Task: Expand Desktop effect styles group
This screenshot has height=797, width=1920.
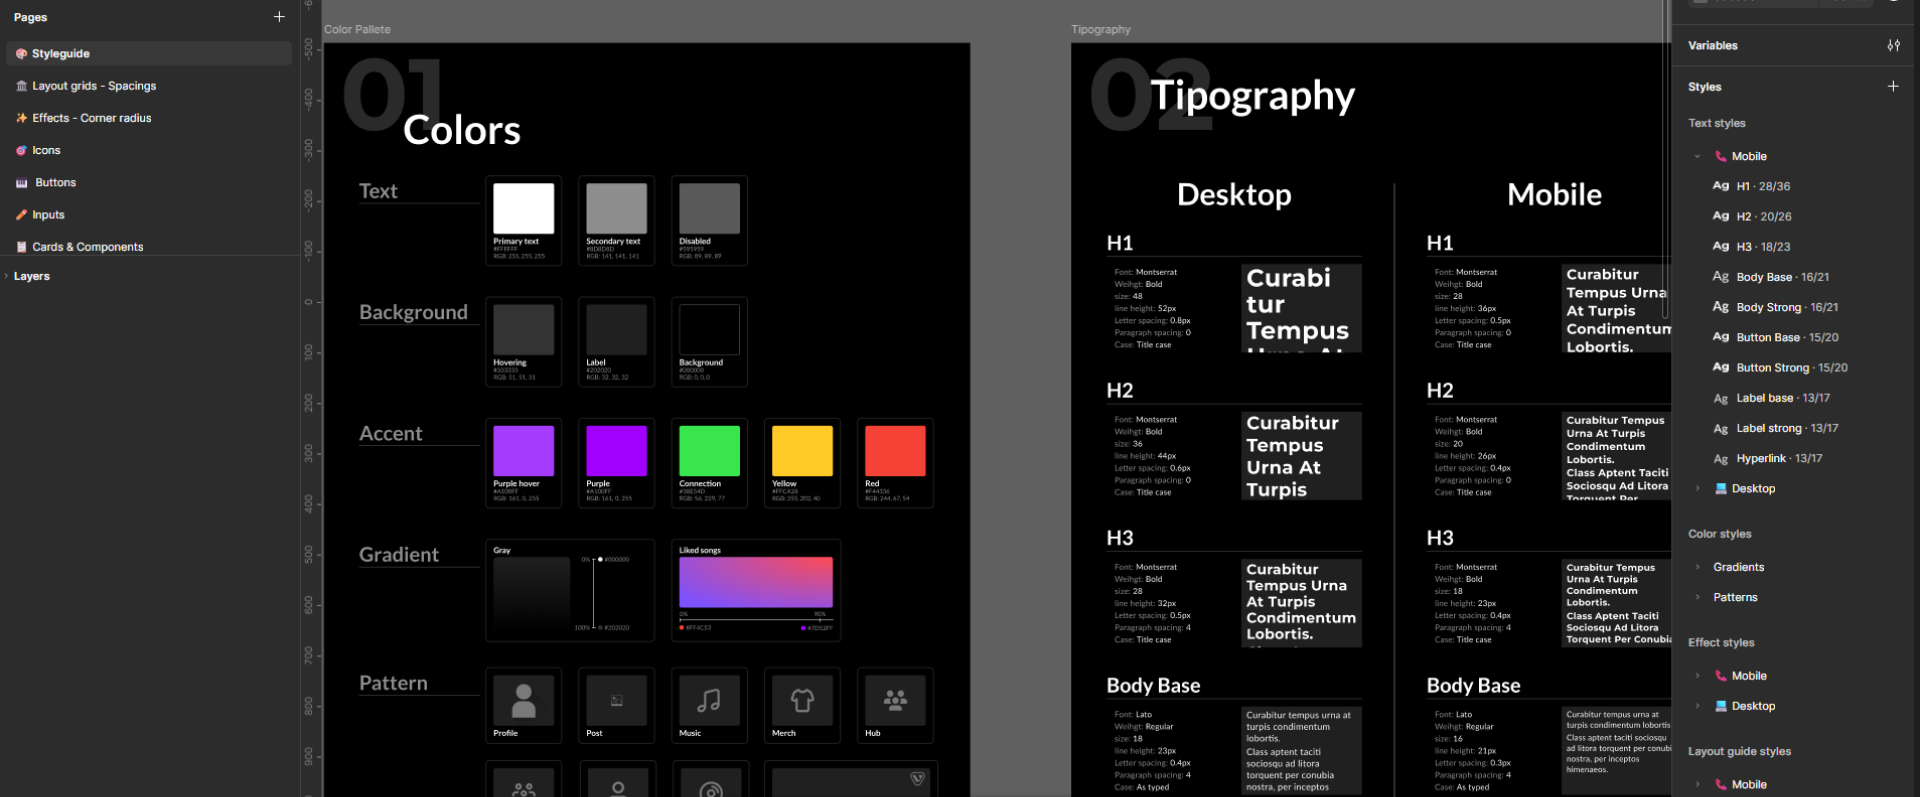Action: pos(1697,706)
